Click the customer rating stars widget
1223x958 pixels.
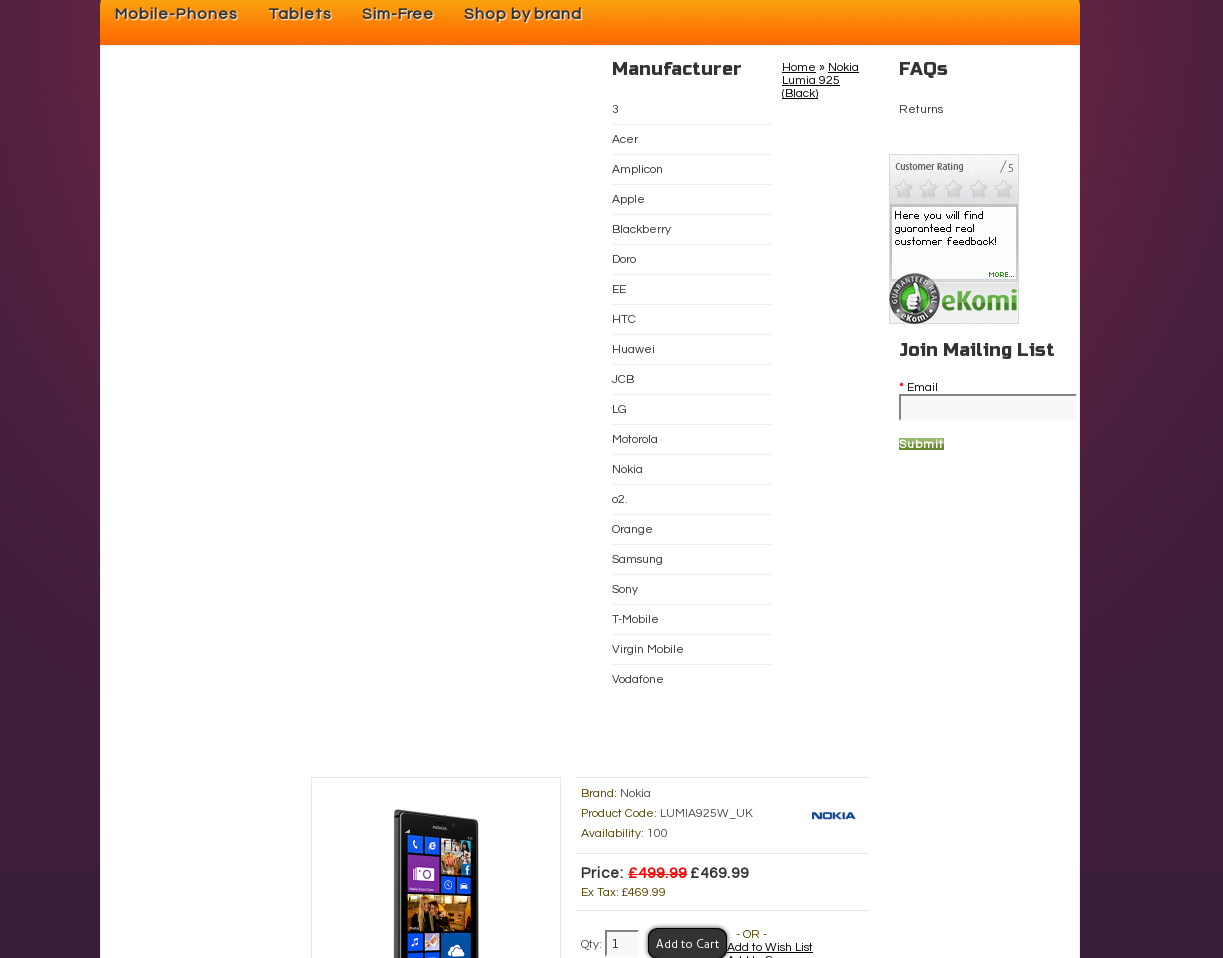tap(953, 189)
